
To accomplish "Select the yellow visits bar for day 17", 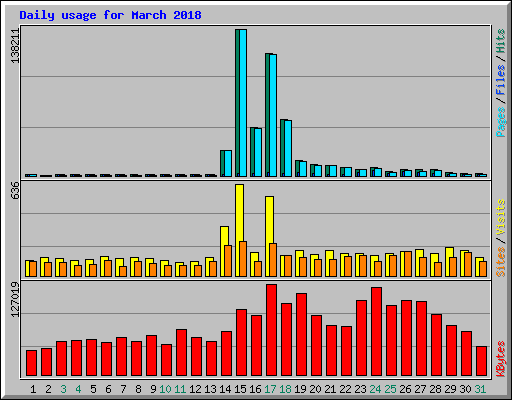I will point(269,236).
